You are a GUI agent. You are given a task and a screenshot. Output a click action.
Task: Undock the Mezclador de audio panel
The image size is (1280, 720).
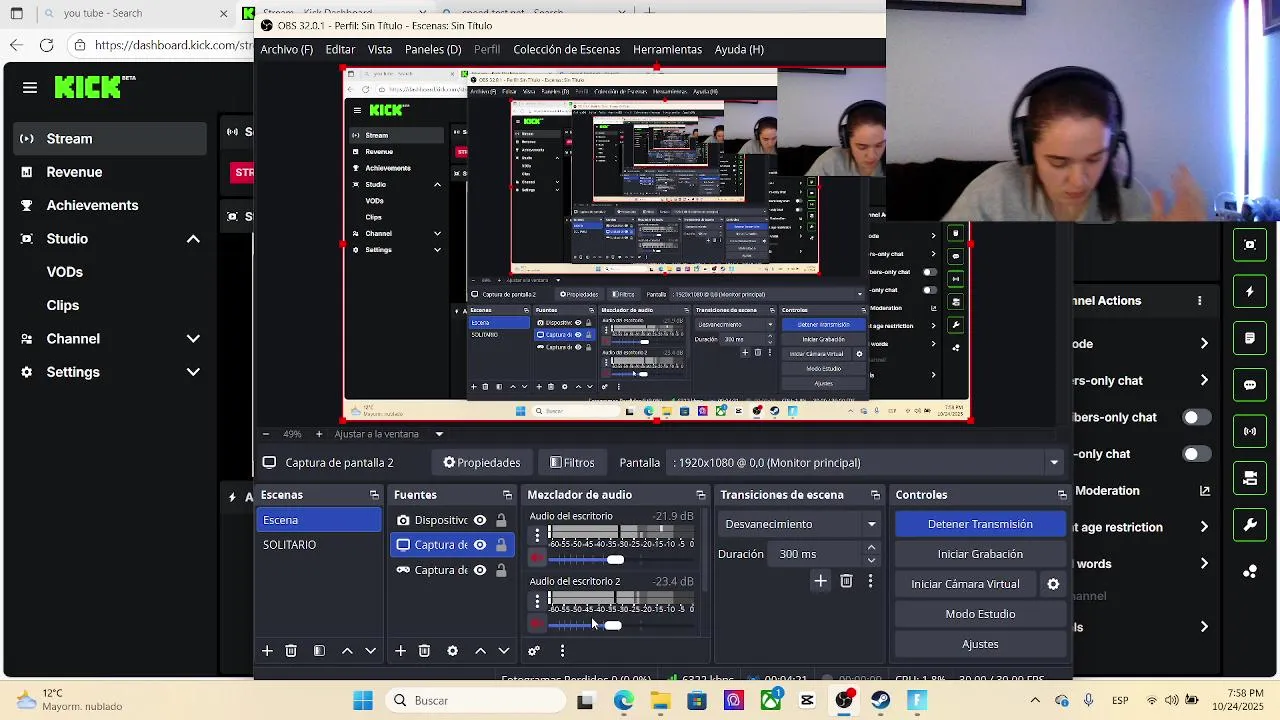tap(700, 495)
